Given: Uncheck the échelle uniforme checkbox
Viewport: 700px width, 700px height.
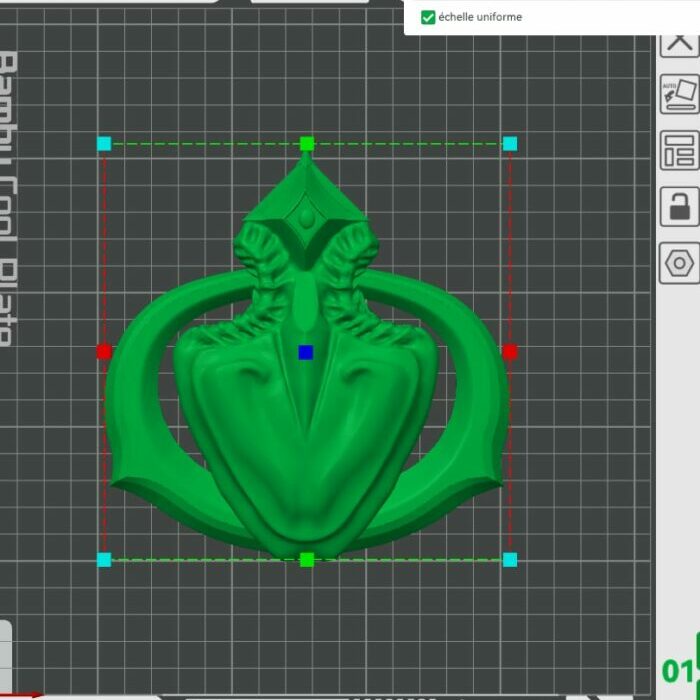Looking at the screenshot, I should 428,17.
